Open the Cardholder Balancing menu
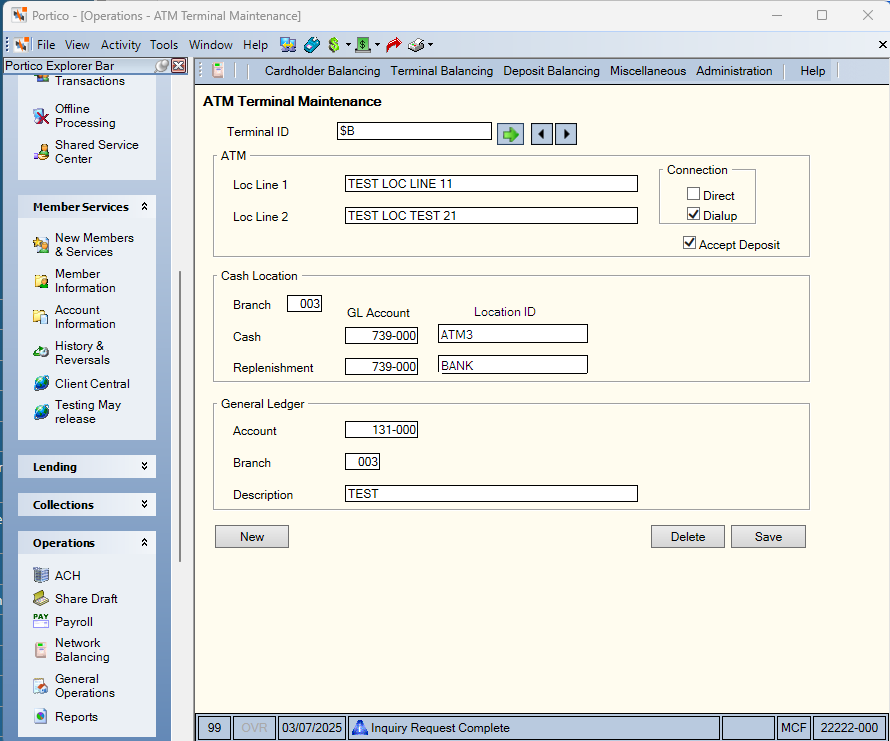 [x=322, y=71]
